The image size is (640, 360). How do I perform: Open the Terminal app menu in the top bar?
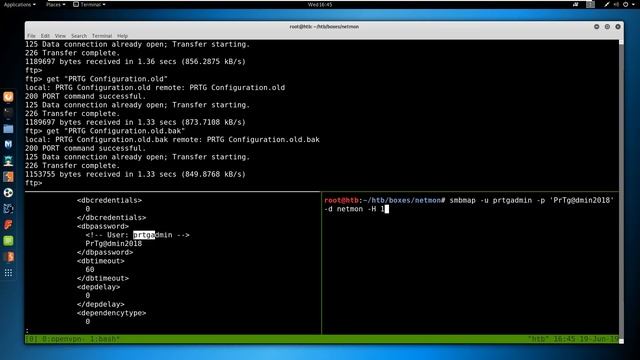[89, 4]
